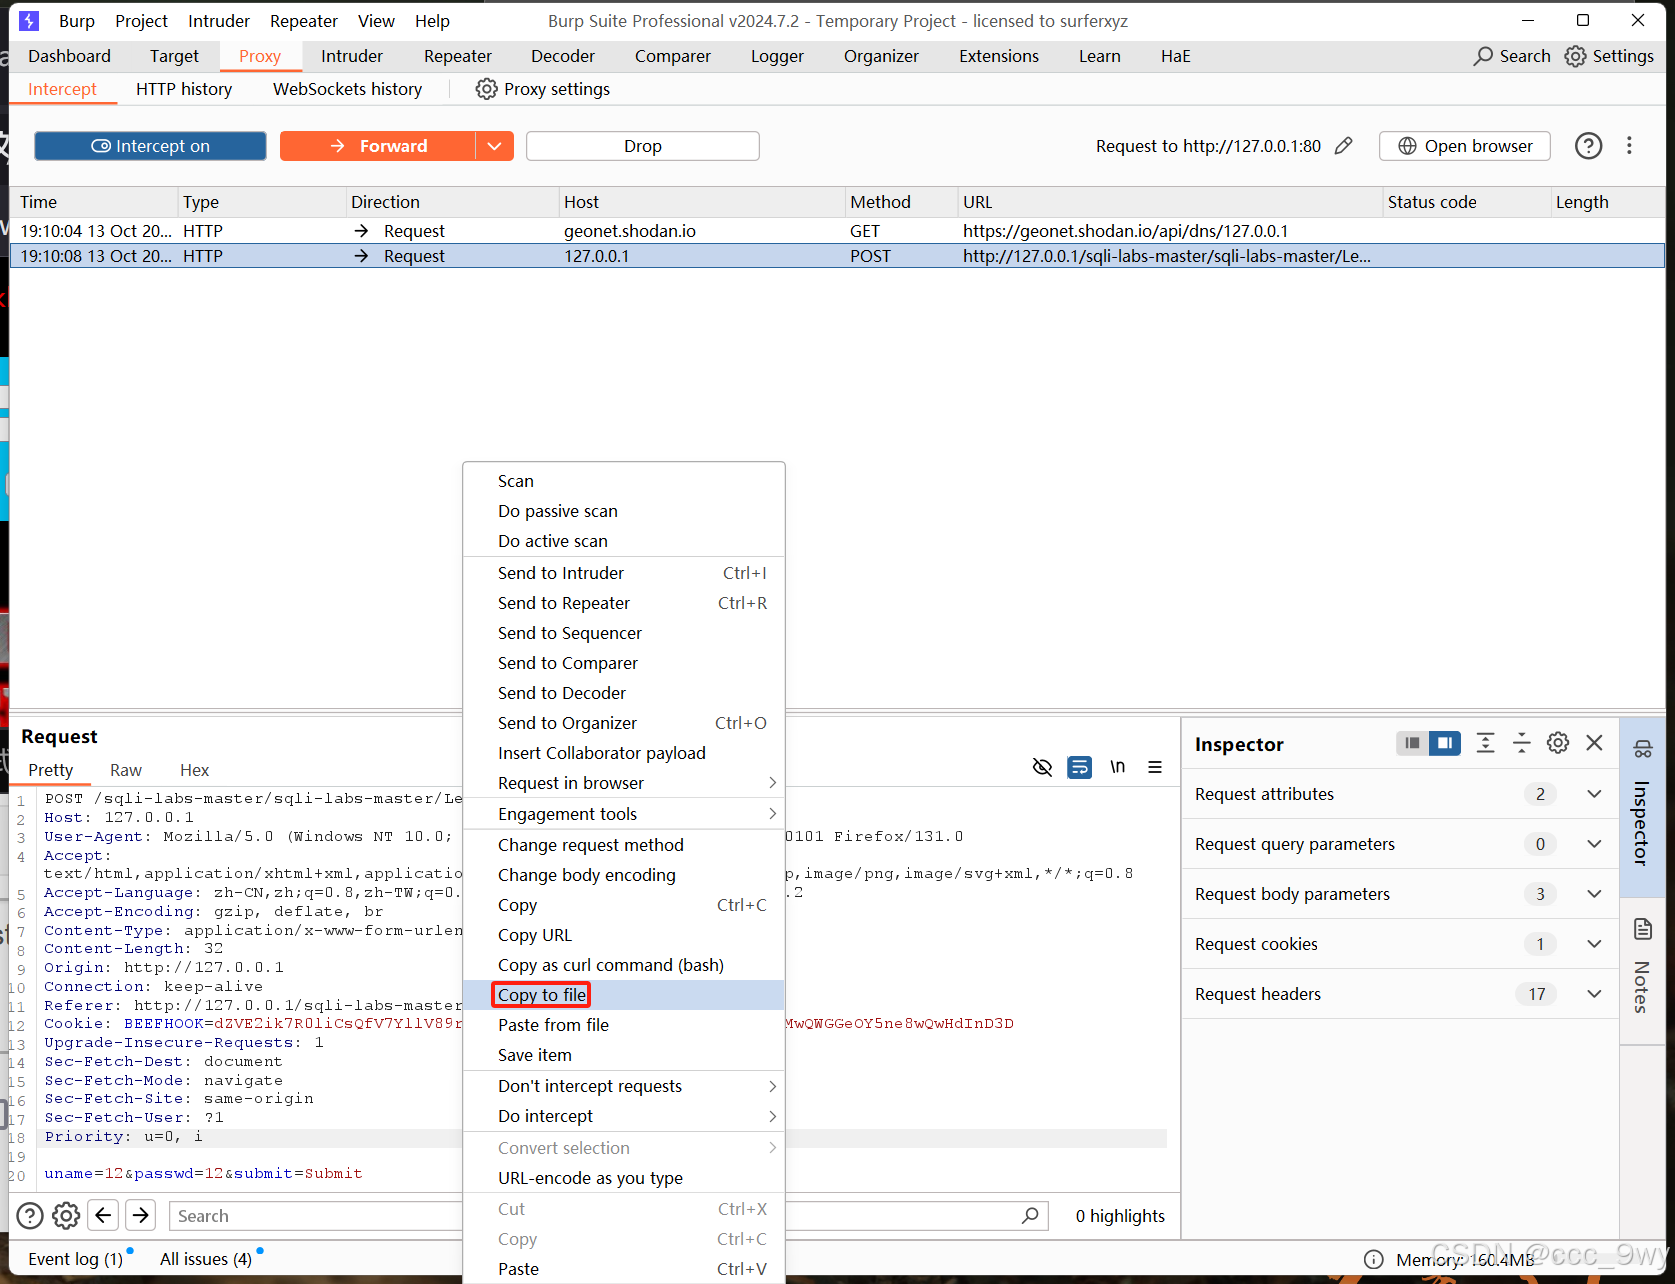The width and height of the screenshot is (1675, 1284).
Task: Open the Inspector settings gear
Action: 1557,743
